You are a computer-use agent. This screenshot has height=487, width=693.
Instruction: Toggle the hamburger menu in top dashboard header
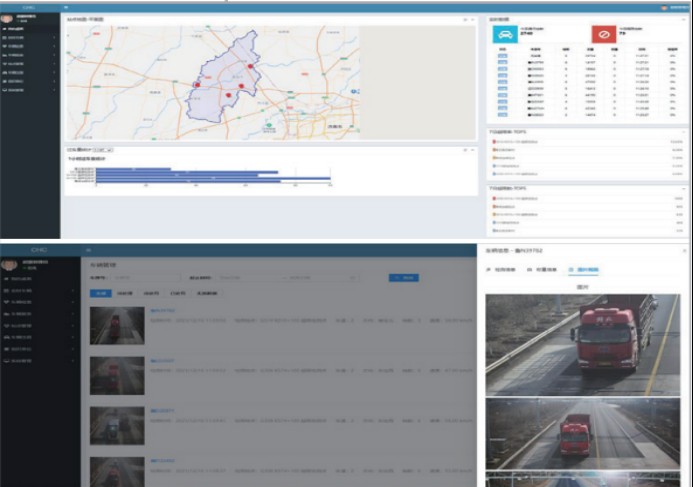(67, 9)
